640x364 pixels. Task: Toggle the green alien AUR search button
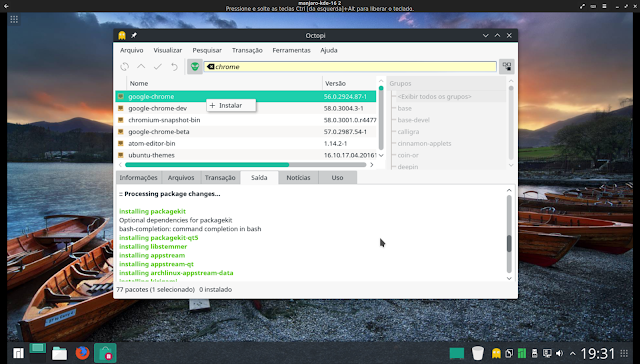195,67
